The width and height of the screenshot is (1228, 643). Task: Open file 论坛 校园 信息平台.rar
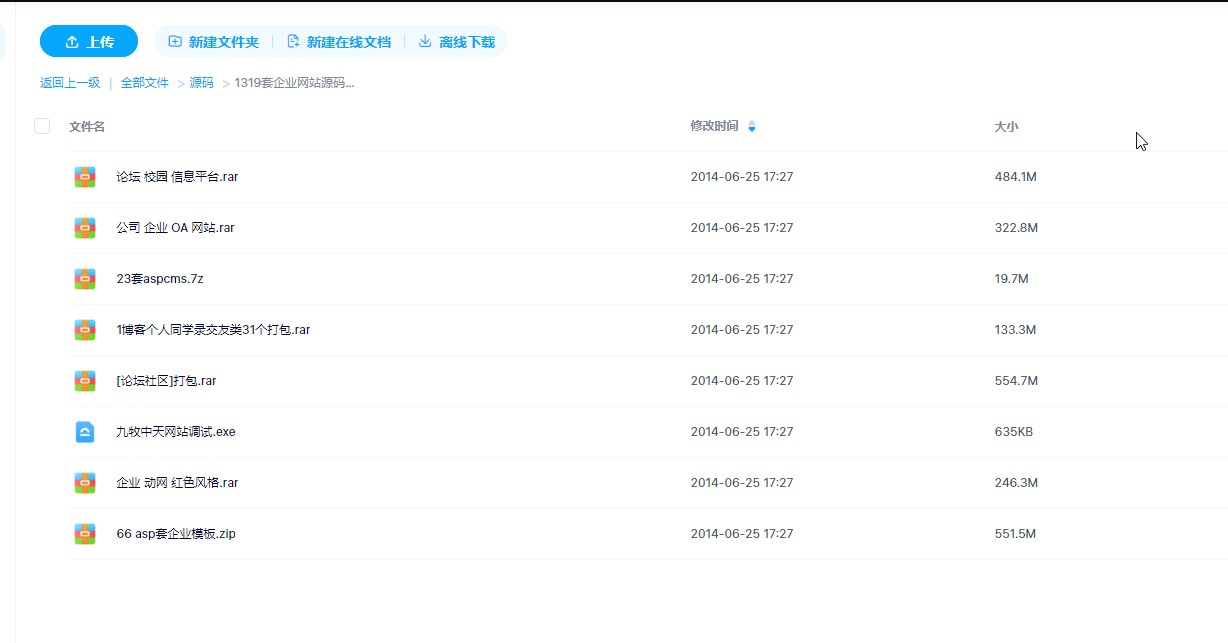tap(177, 177)
